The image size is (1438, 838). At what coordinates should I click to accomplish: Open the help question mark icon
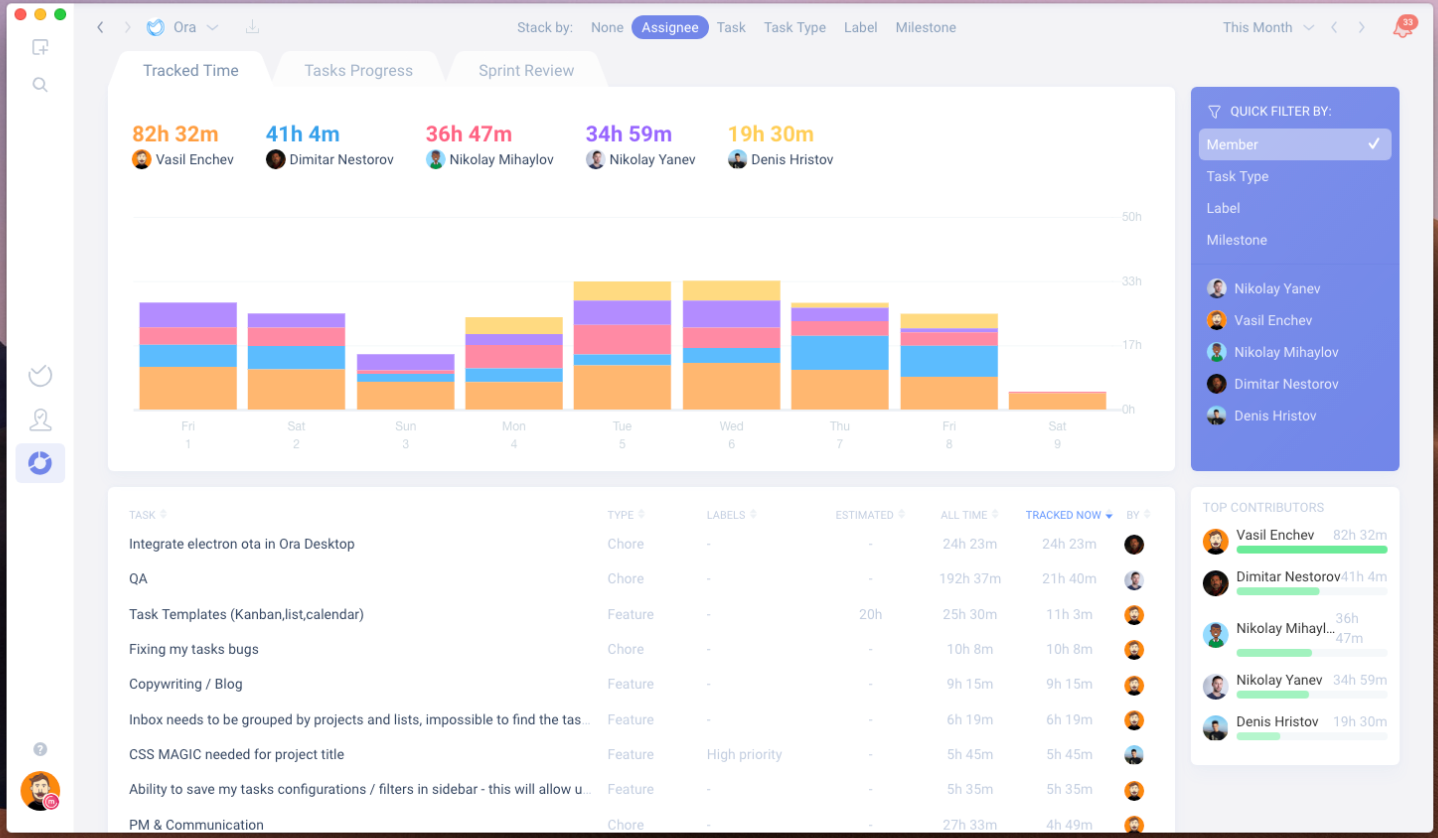[40, 749]
